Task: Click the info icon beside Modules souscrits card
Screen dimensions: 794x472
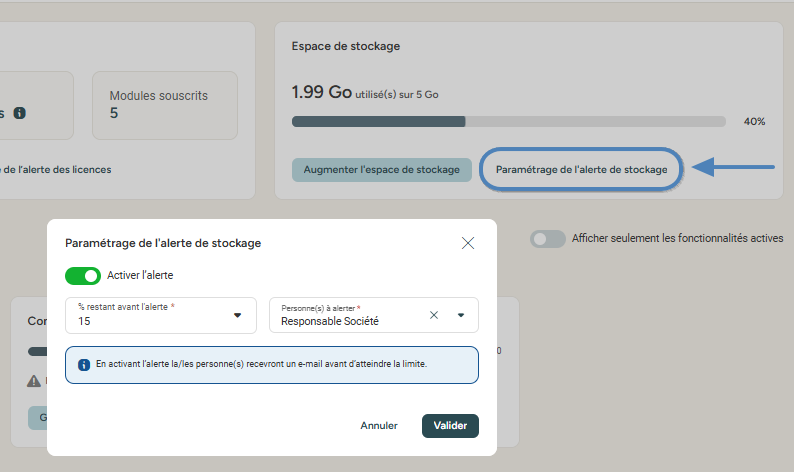Action: coord(19,113)
